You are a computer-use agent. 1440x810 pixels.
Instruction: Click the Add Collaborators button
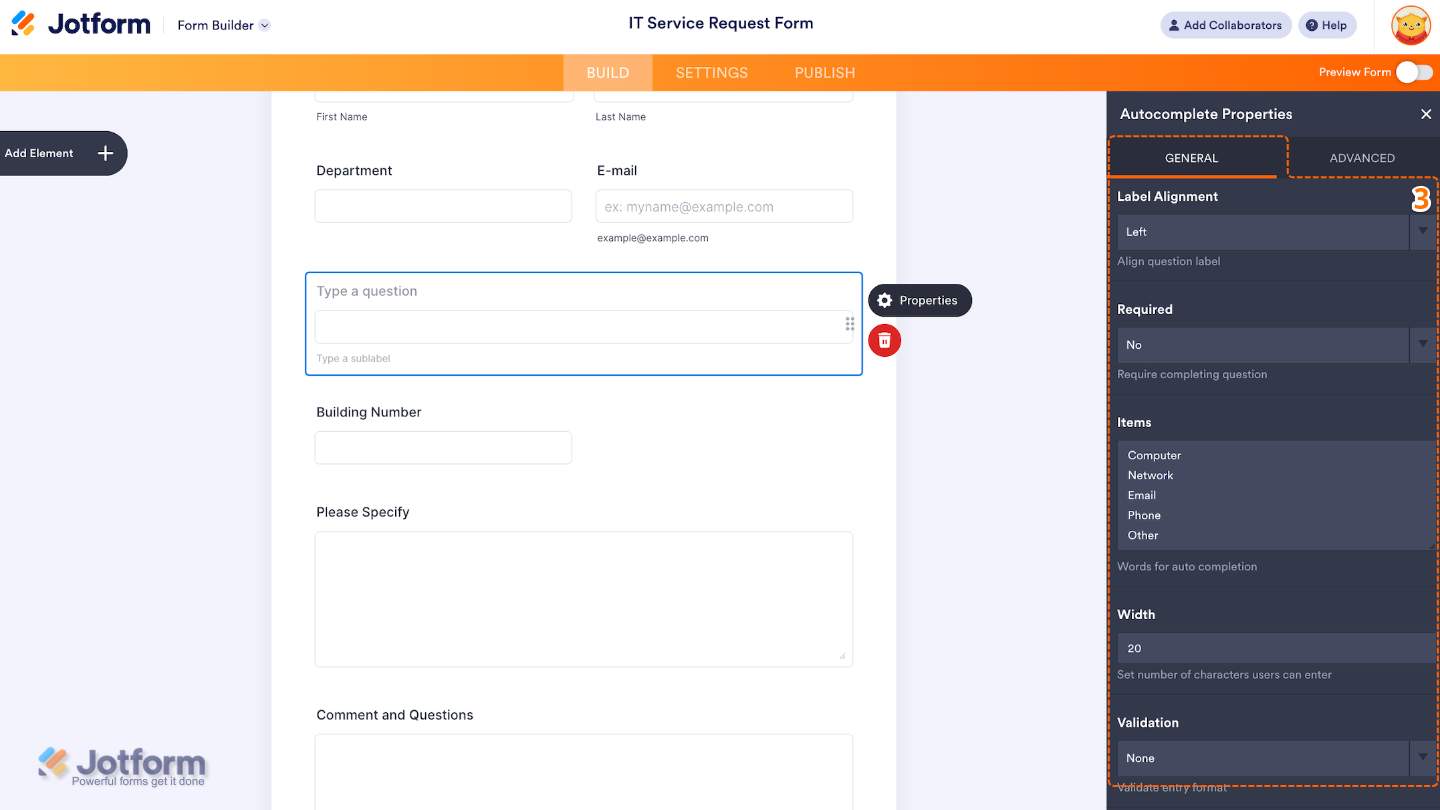(x=1225, y=24)
